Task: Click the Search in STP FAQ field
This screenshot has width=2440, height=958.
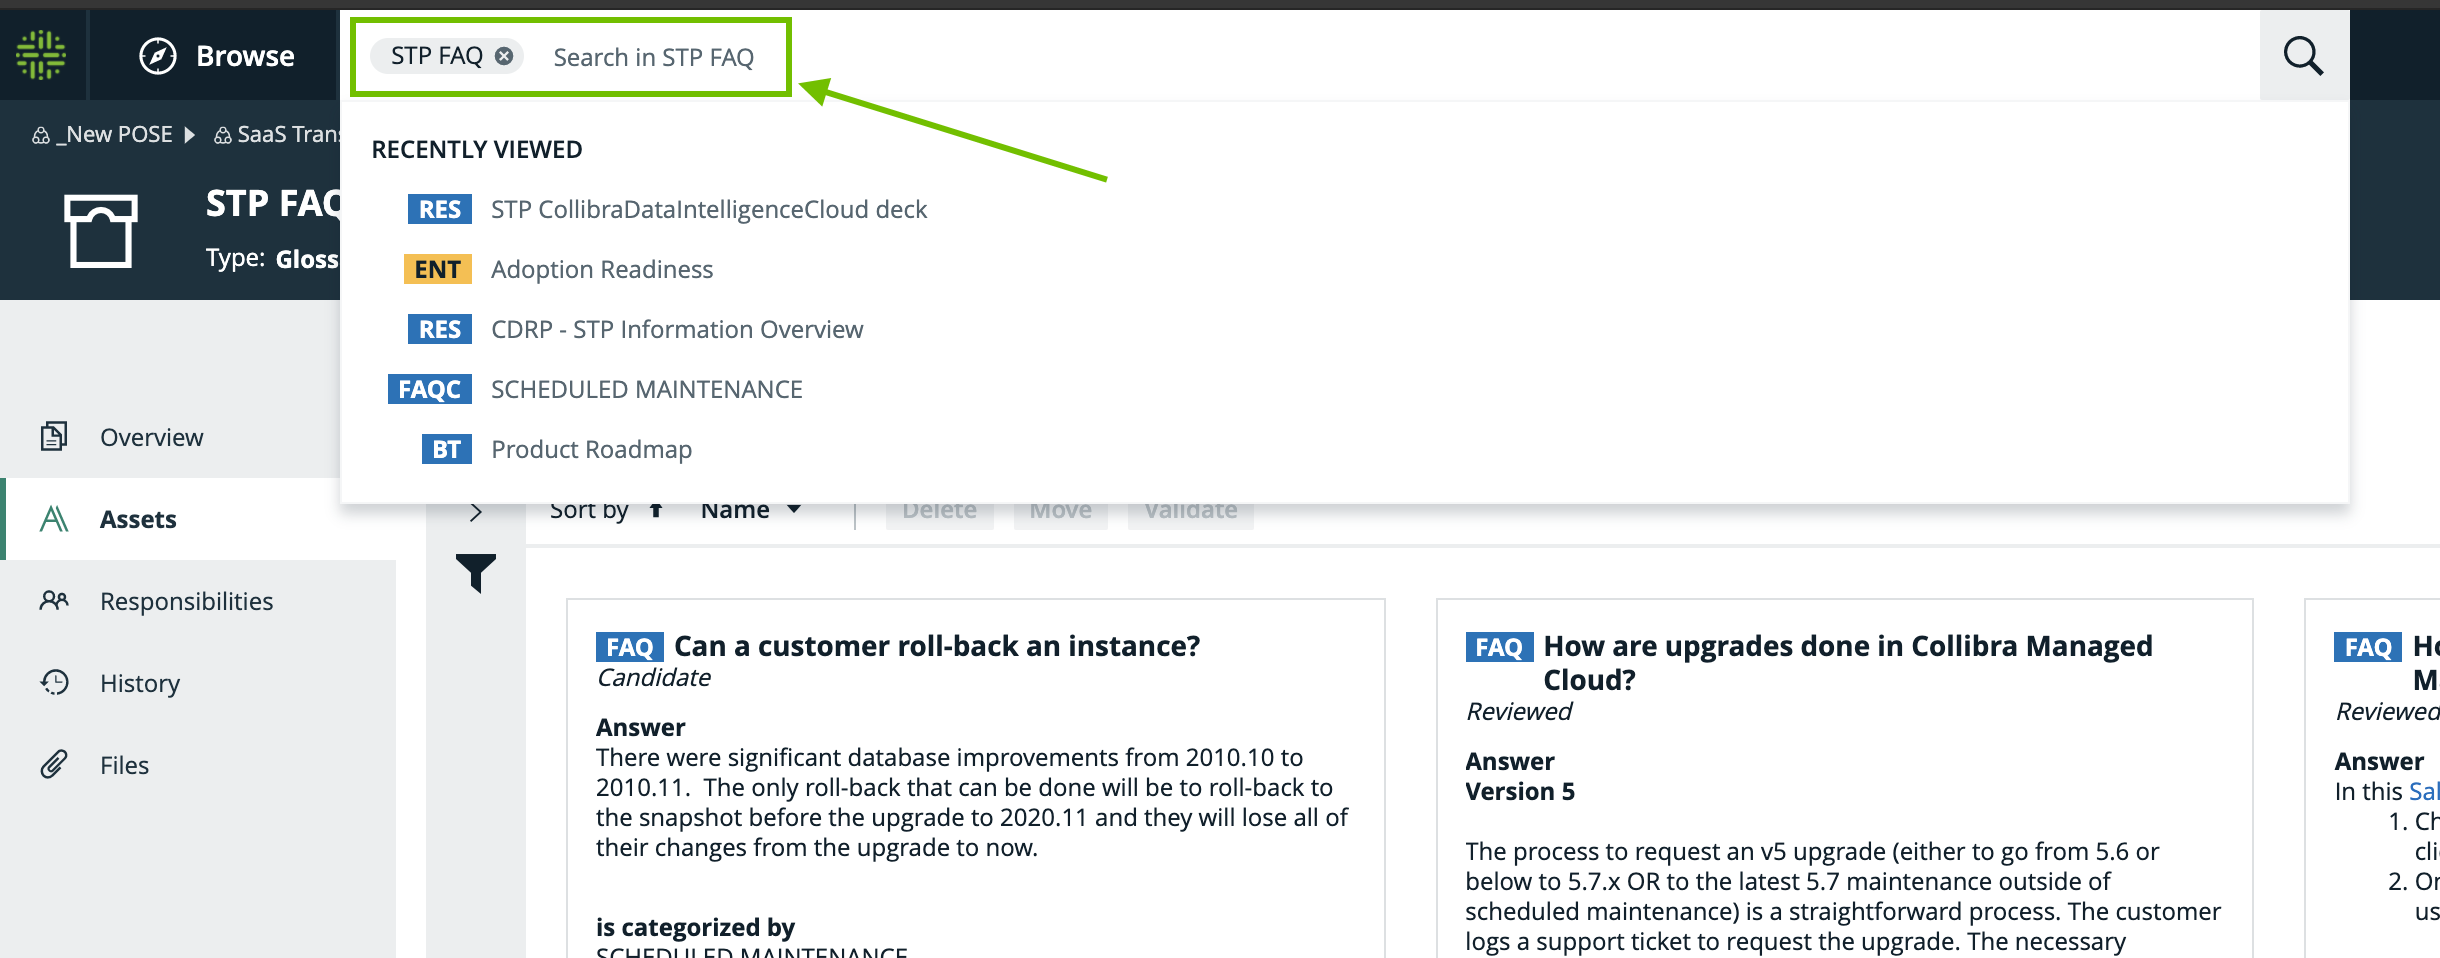Action: pyautogui.click(x=654, y=57)
